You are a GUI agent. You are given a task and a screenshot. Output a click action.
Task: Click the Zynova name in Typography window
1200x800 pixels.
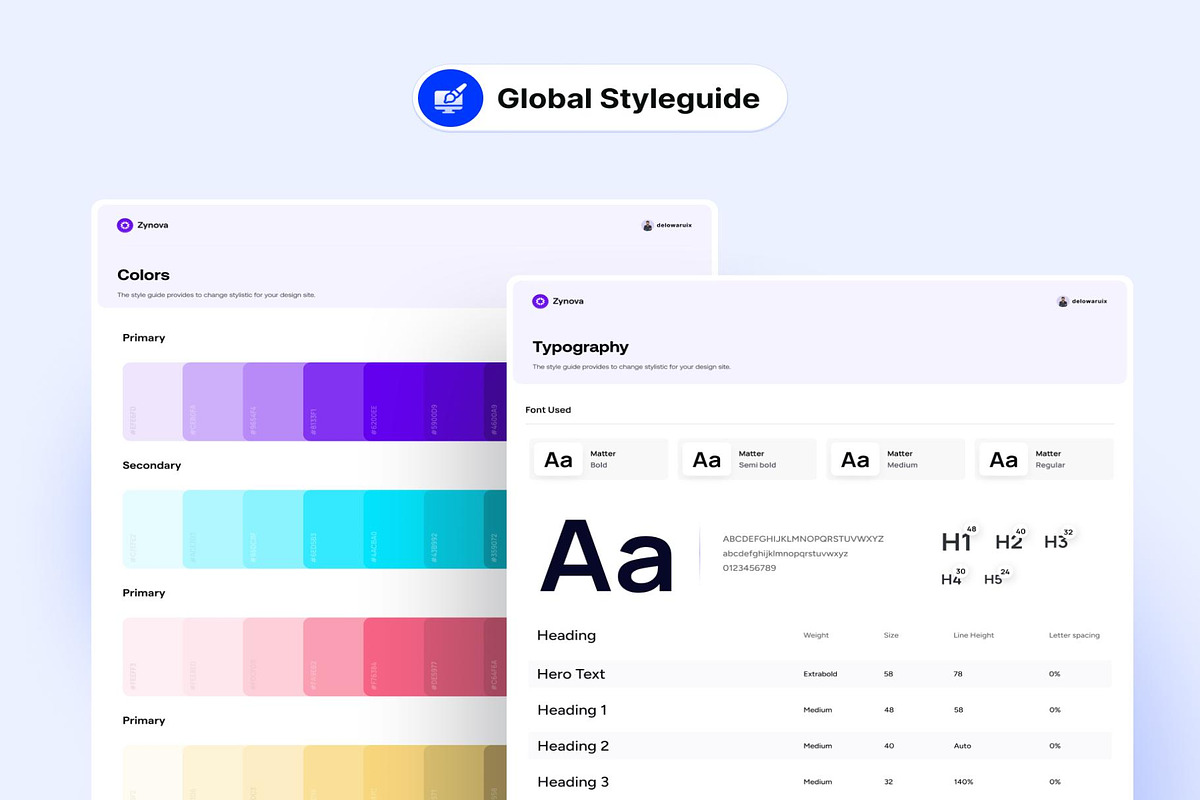568,301
